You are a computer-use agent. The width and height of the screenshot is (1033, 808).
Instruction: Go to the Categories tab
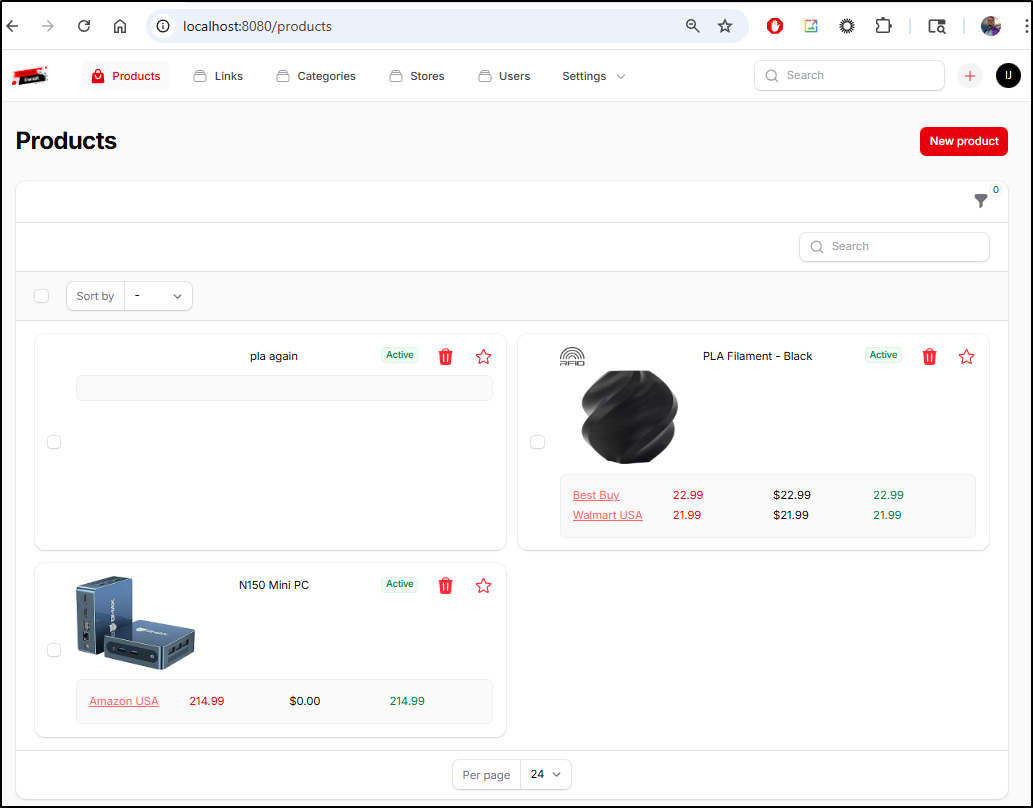pyautogui.click(x=316, y=76)
